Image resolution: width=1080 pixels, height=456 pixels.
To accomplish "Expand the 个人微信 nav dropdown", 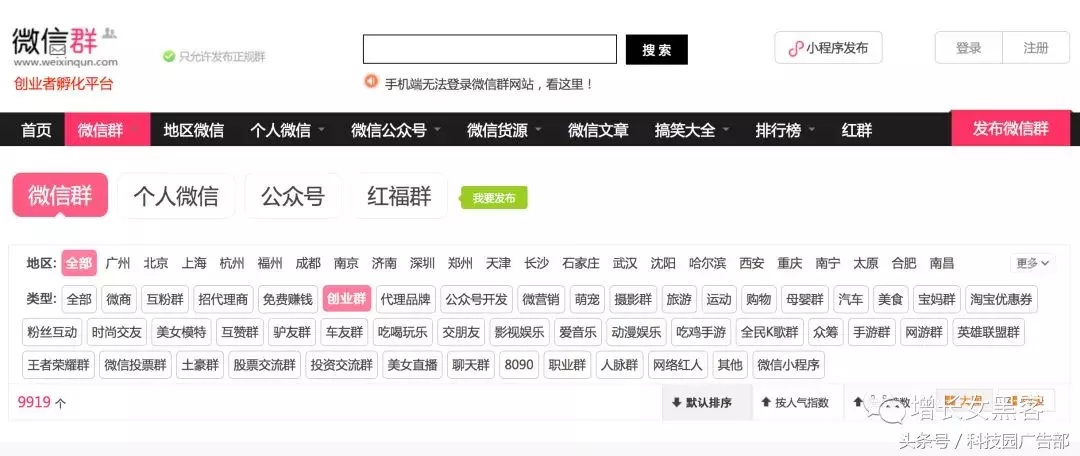I will [287, 129].
